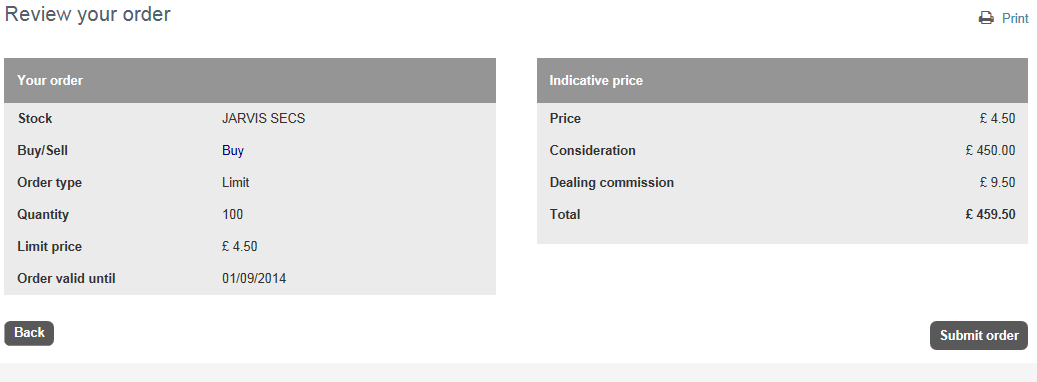Click the printer icon

click(986, 18)
